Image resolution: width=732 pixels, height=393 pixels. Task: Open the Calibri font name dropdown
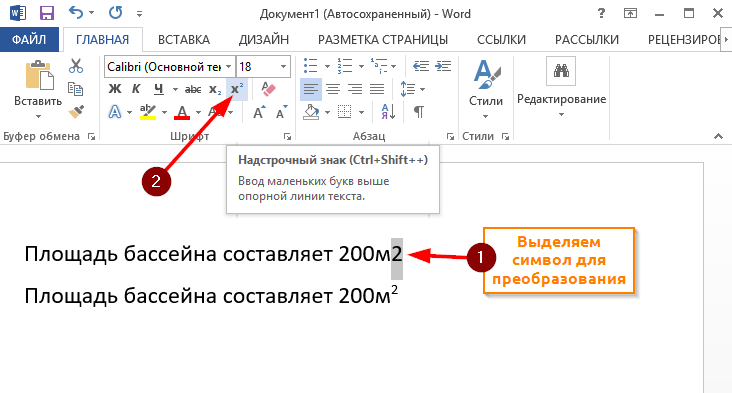pyautogui.click(x=228, y=67)
